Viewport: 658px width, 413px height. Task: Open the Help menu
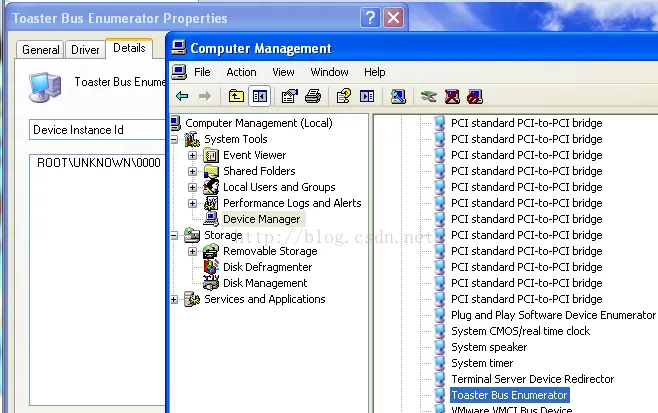click(375, 72)
